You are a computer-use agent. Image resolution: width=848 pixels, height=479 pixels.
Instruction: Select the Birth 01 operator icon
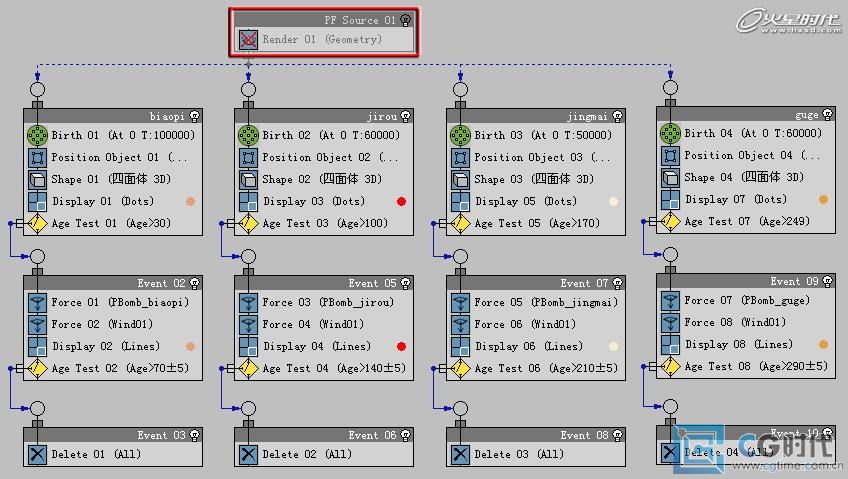[37, 135]
